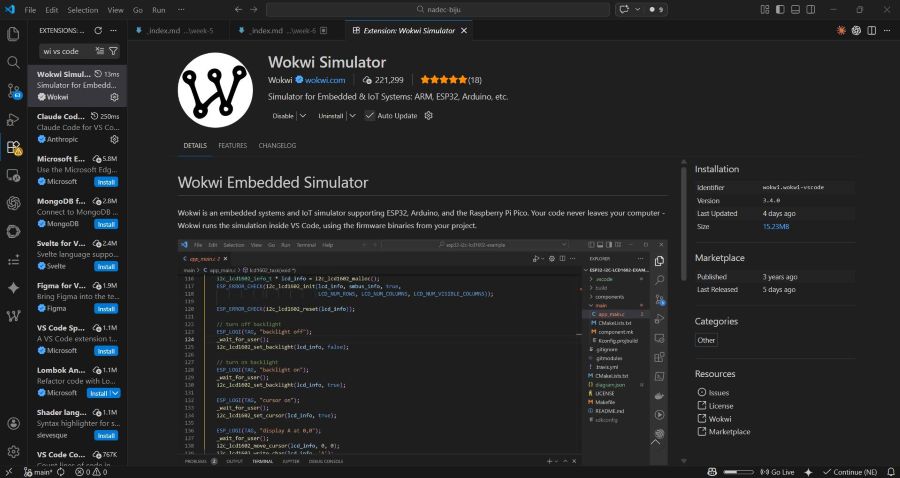Viewport: 900px width, 478px height.
Task: Toggle the bottom panel visibility
Action: coord(796,10)
